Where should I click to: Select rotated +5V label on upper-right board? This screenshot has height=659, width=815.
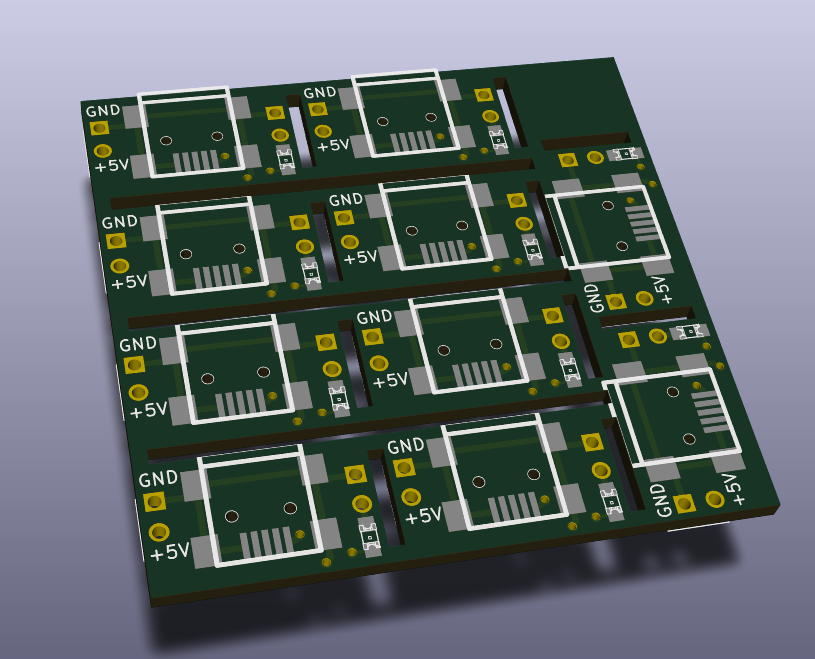point(662,289)
